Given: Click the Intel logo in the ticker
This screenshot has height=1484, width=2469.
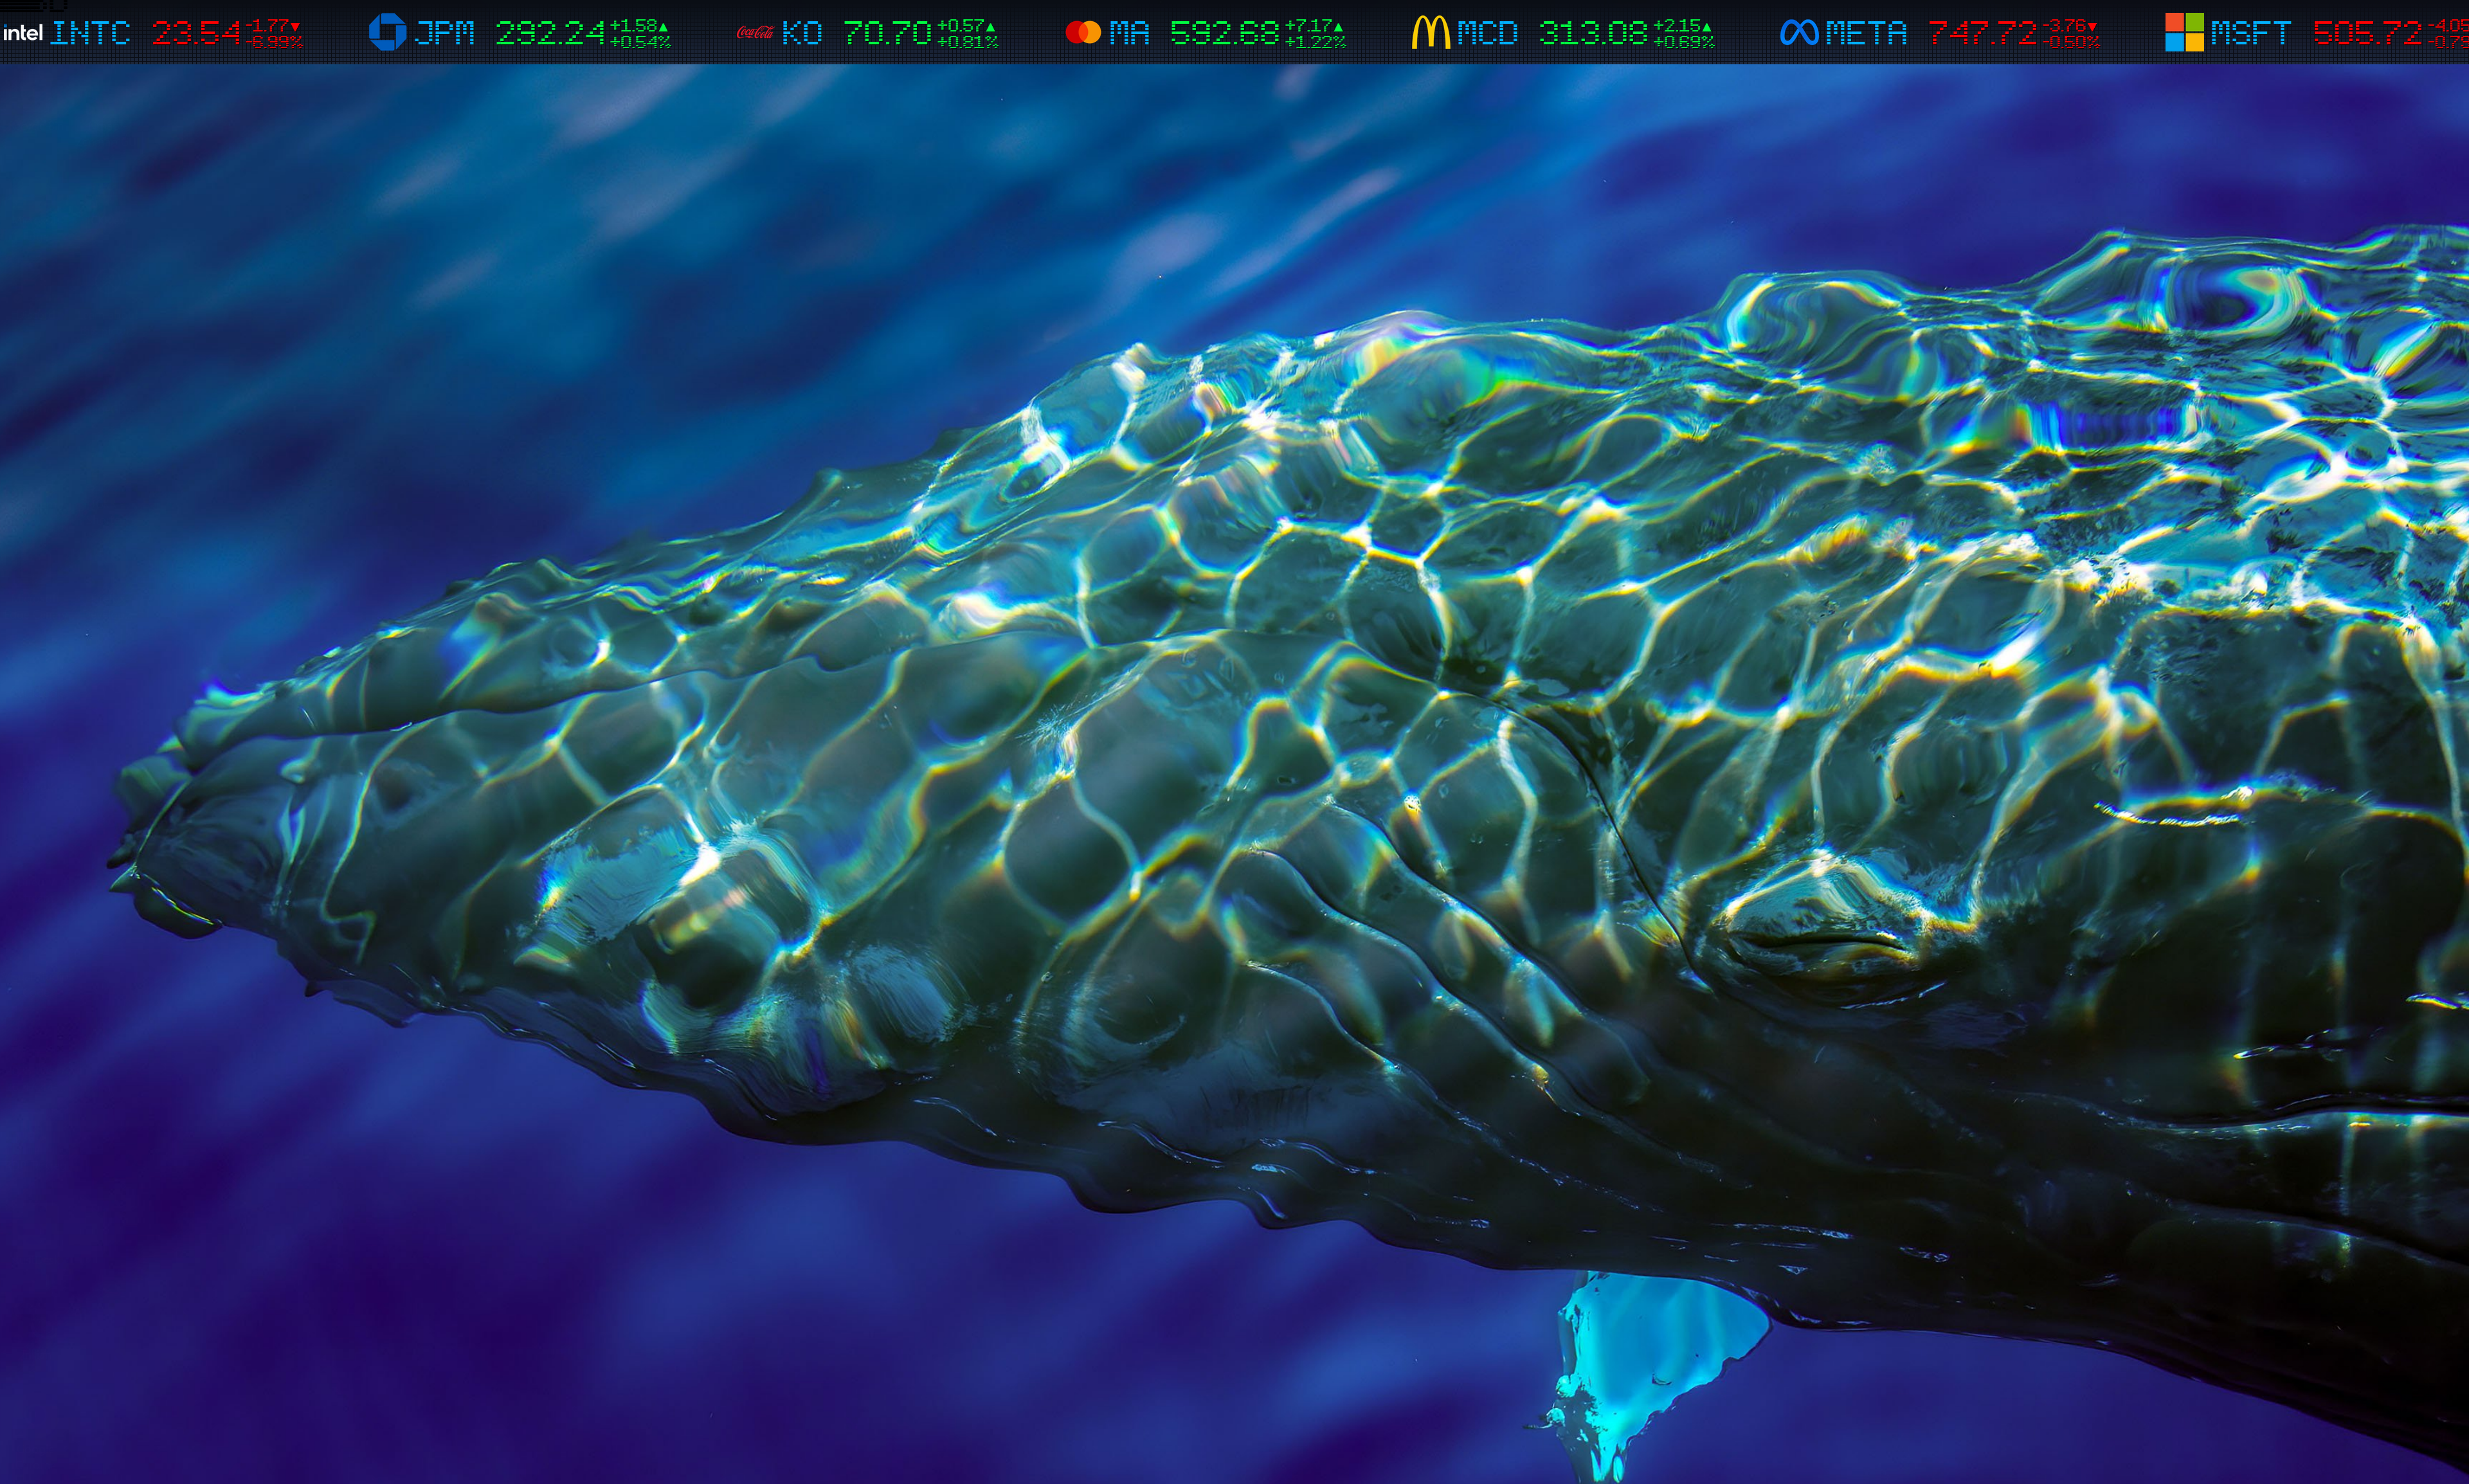Looking at the screenshot, I should pos(22,33).
